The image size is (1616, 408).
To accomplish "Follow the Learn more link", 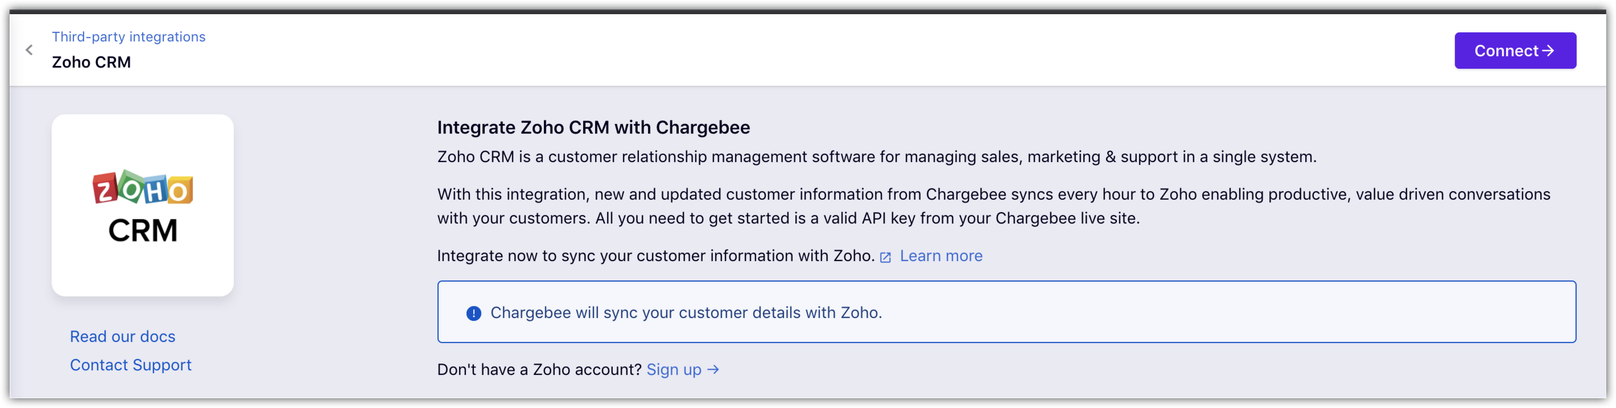I will (941, 256).
